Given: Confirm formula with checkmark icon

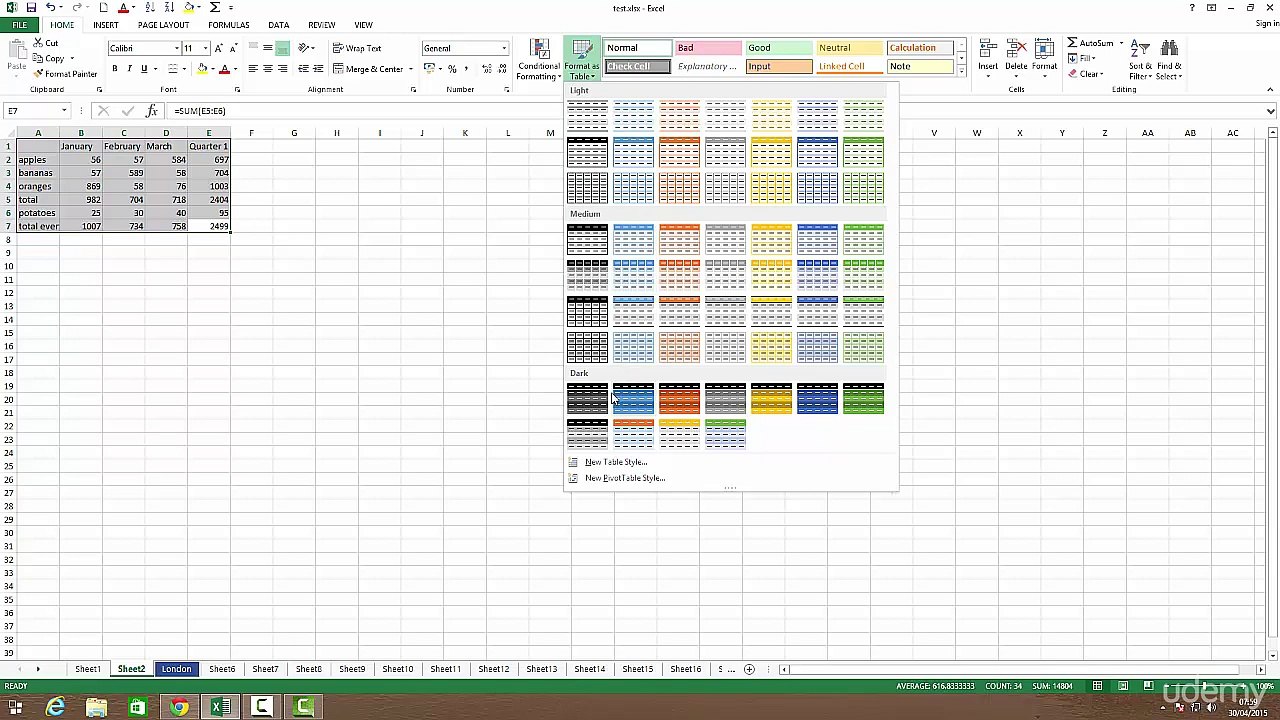Looking at the screenshot, I should coord(127,111).
